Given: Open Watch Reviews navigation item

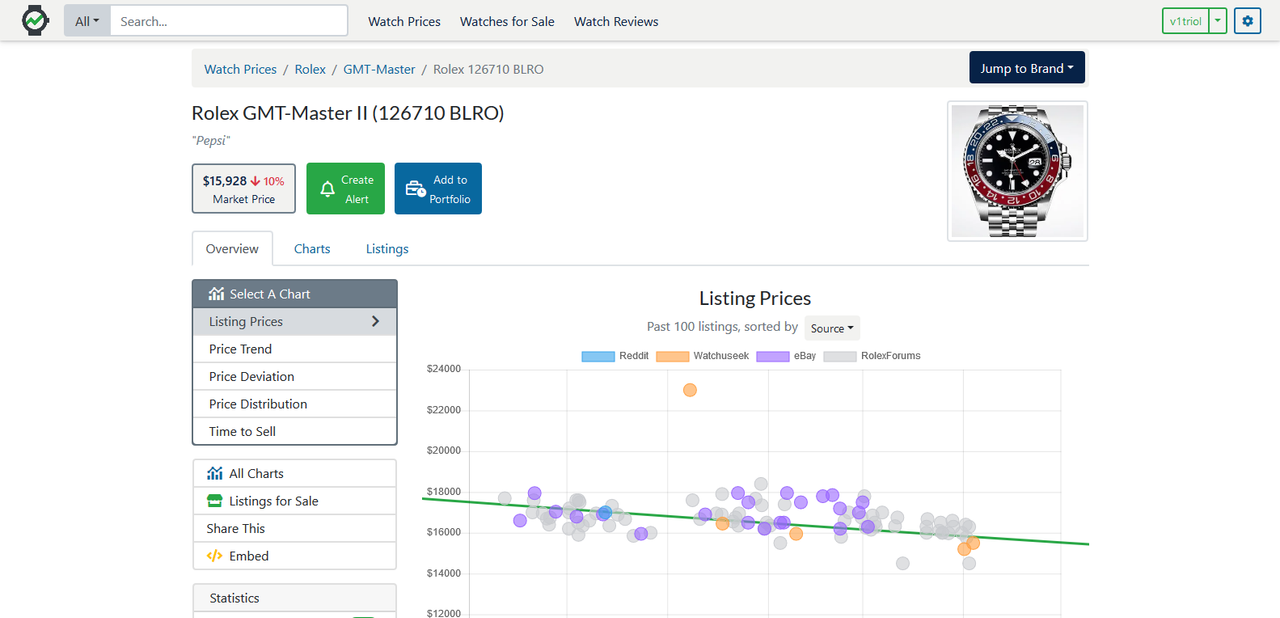Looking at the screenshot, I should (616, 21).
